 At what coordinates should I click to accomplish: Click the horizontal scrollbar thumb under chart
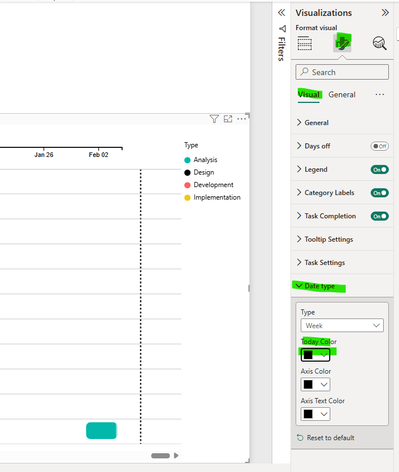161,455
